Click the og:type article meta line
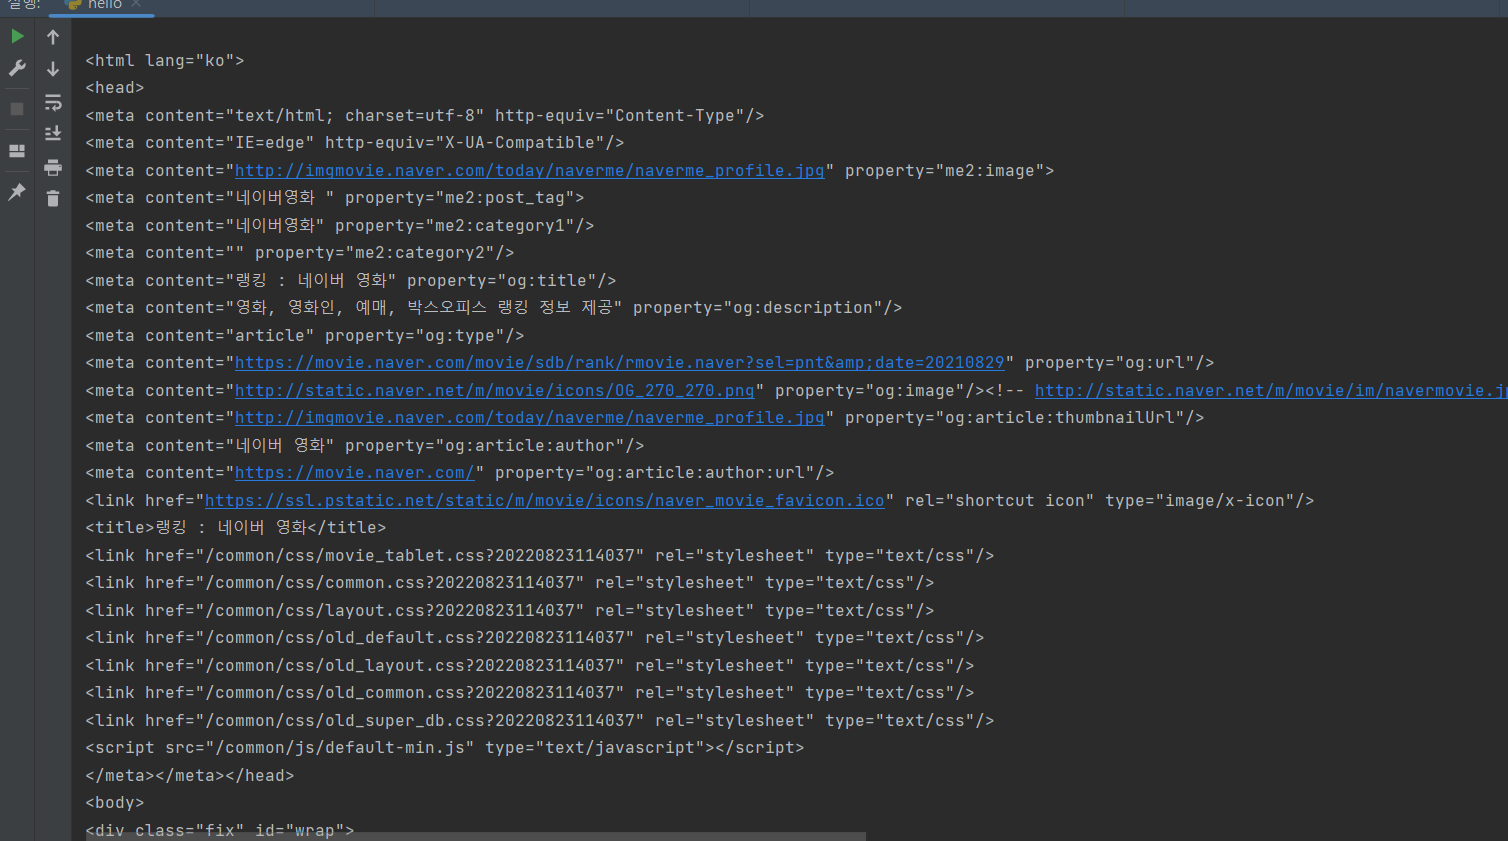This screenshot has height=841, width=1508. (x=305, y=336)
